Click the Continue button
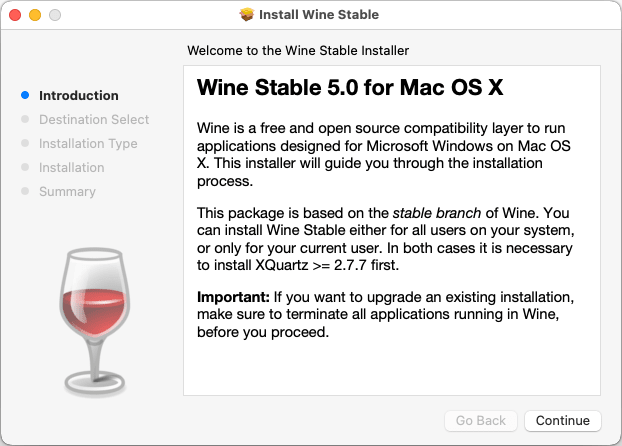This screenshot has height=446, width=622. [x=562, y=421]
